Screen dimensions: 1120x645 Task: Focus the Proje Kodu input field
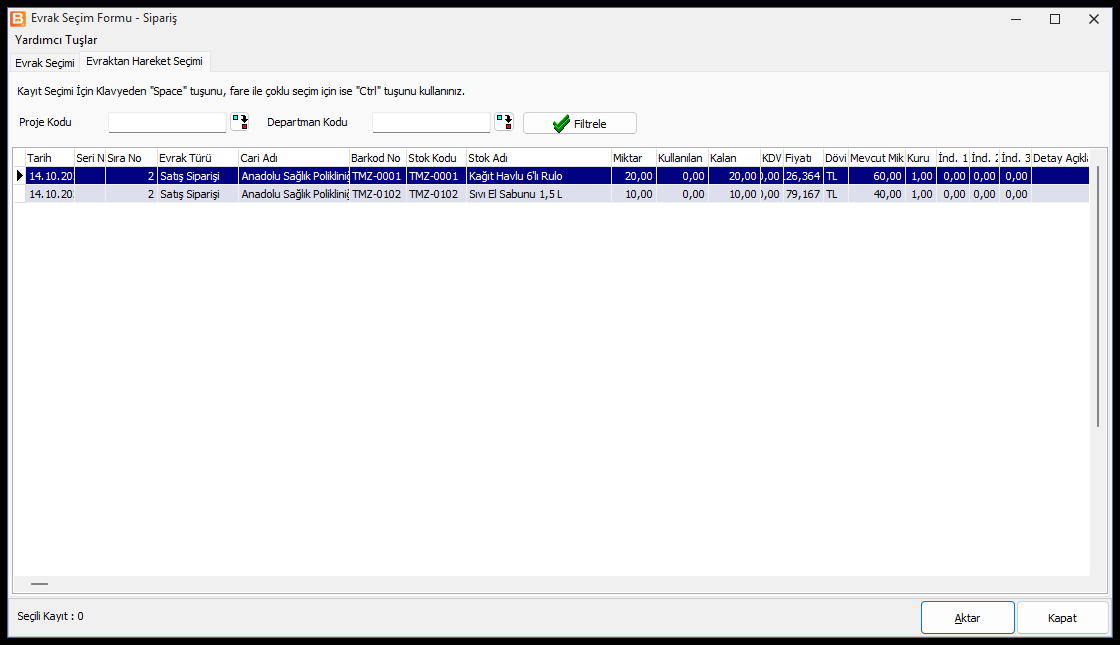pyautogui.click(x=167, y=122)
